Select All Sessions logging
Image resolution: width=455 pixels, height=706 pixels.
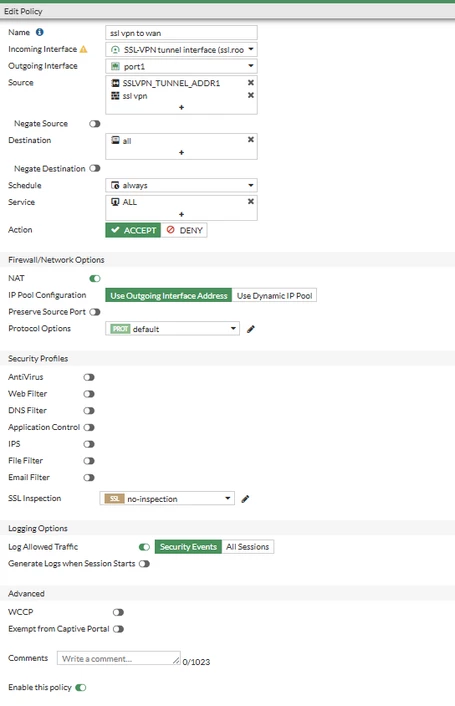[248, 547]
